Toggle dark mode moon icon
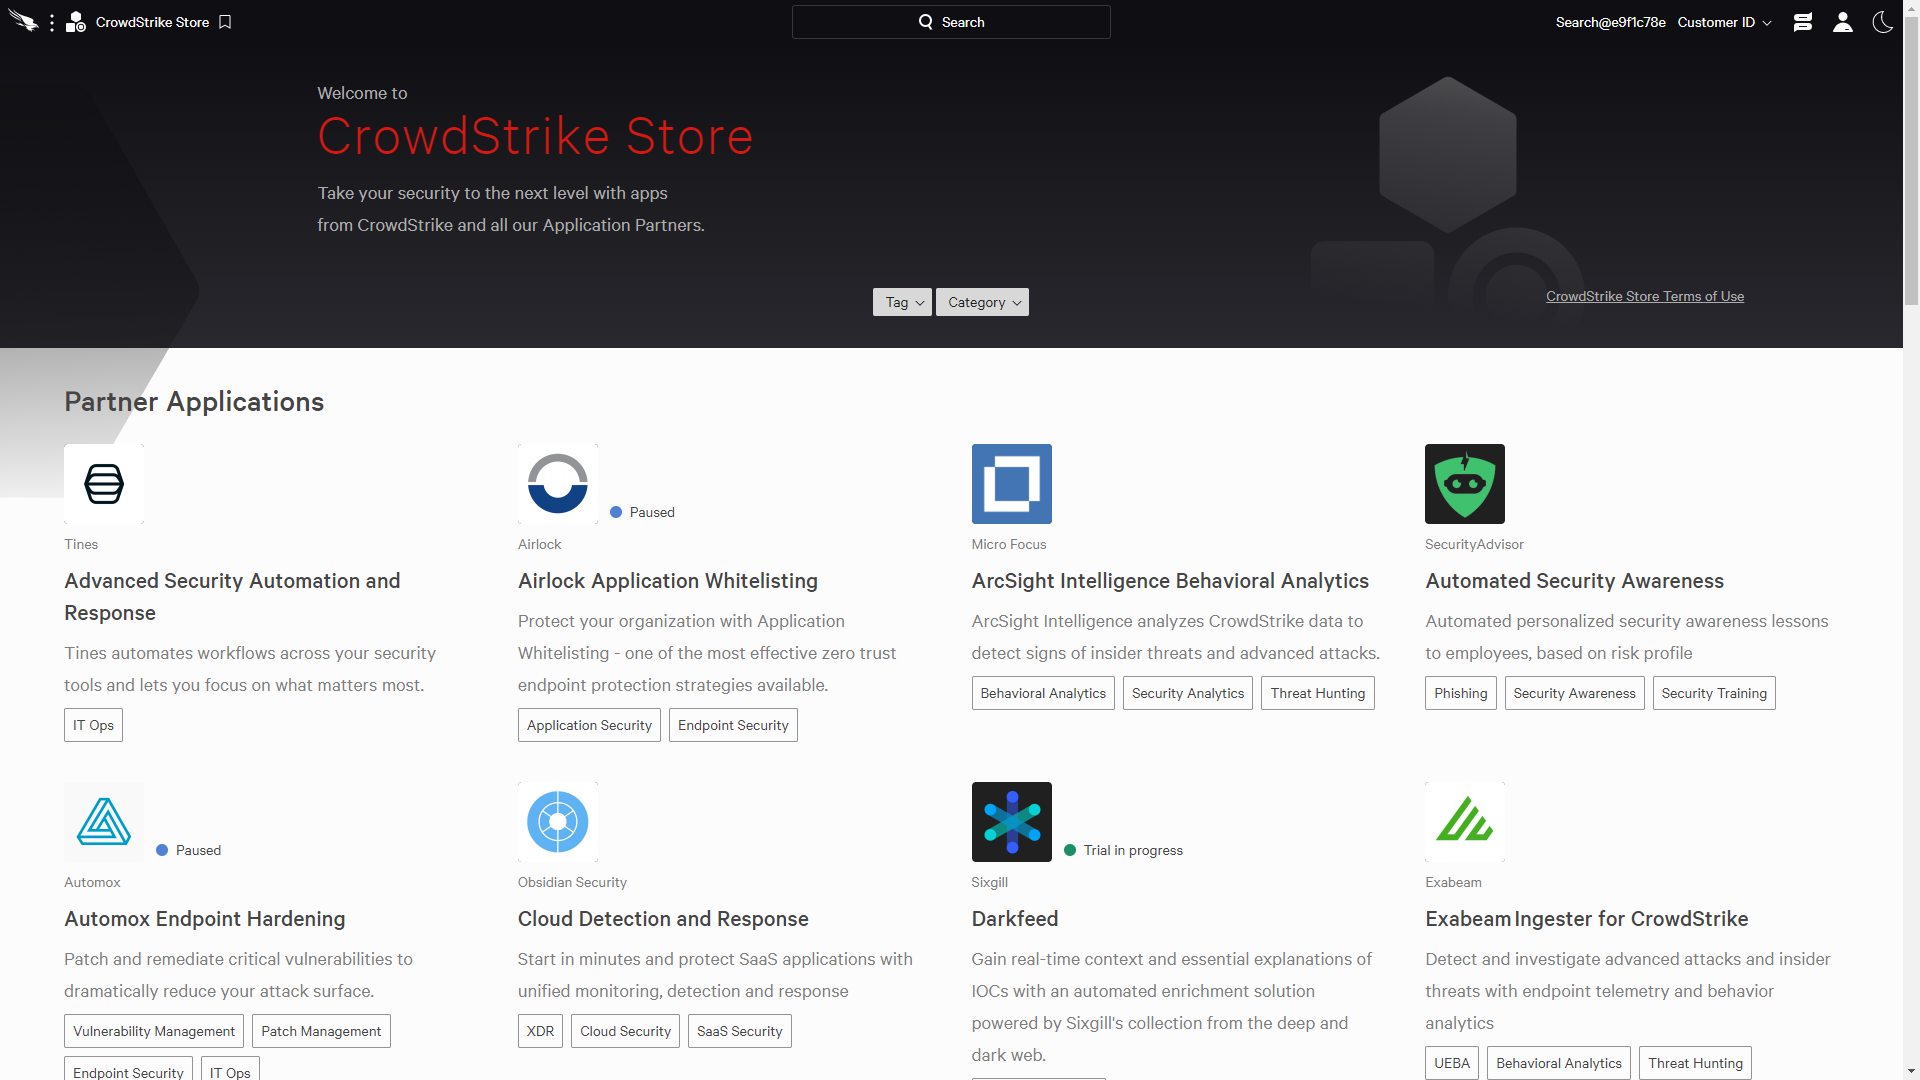Viewport: 1920px width, 1080px height. pyautogui.click(x=1882, y=22)
